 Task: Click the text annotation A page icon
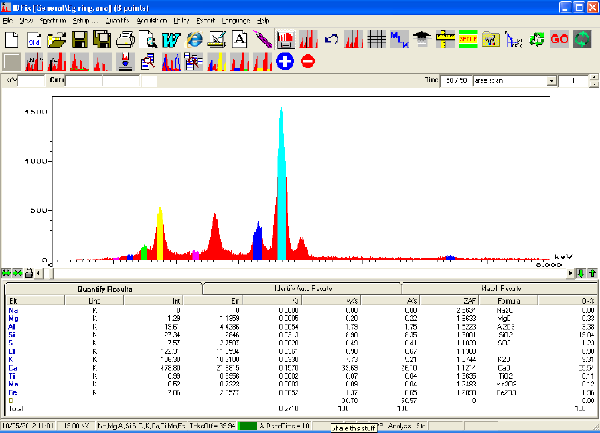[x=240, y=39]
